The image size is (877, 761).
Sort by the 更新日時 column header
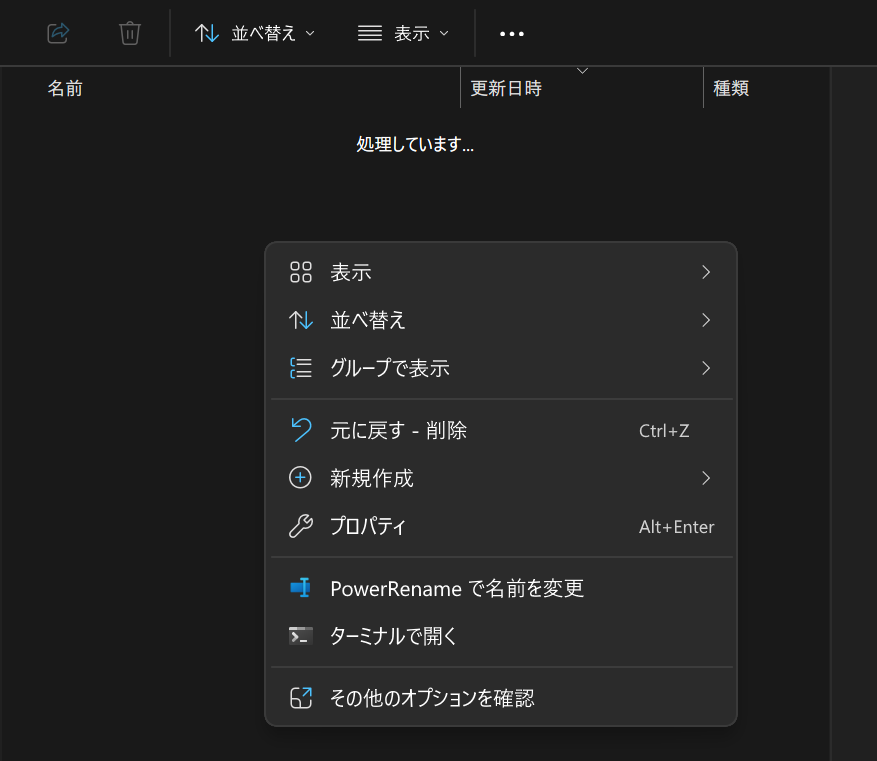click(506, 88)
